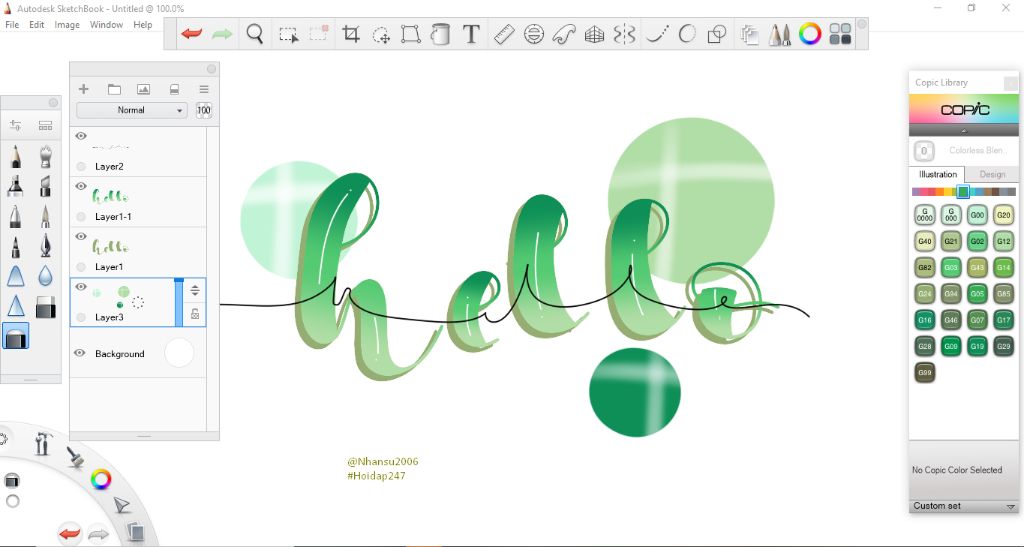Open the Image menu
Viewport: 1024px width, 547px height.
pos(67,25)
